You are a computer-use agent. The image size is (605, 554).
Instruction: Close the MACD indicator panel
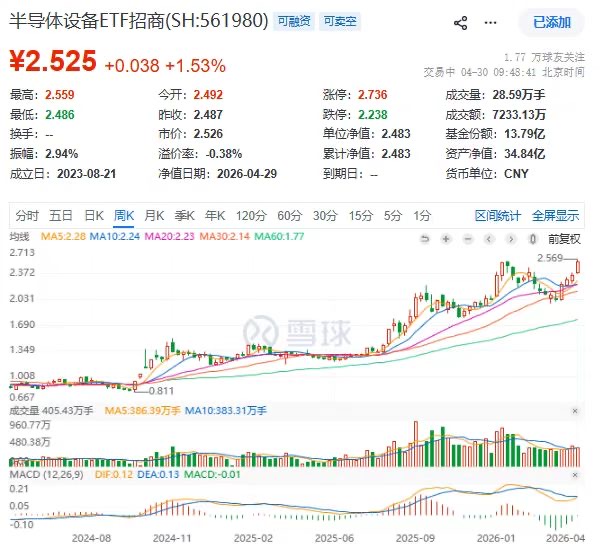coord(575,475)
